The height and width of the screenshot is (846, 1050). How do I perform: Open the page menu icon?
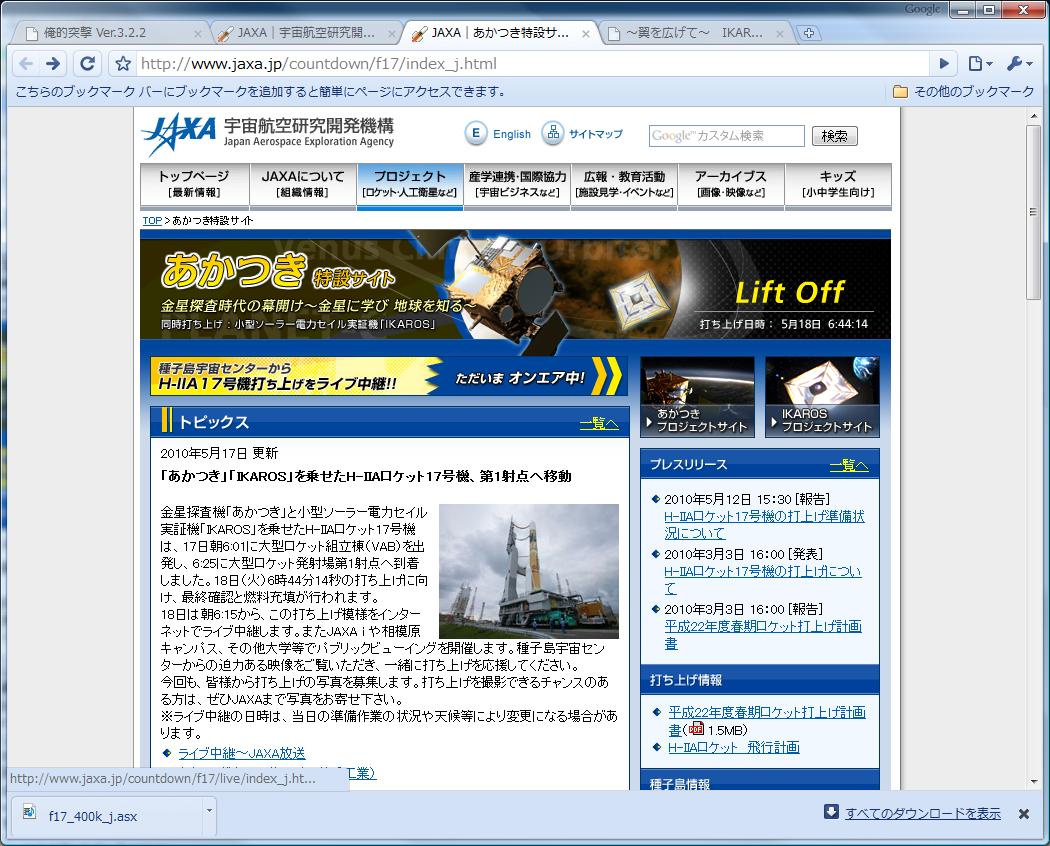pyautogui.click(x=980, y=64)
